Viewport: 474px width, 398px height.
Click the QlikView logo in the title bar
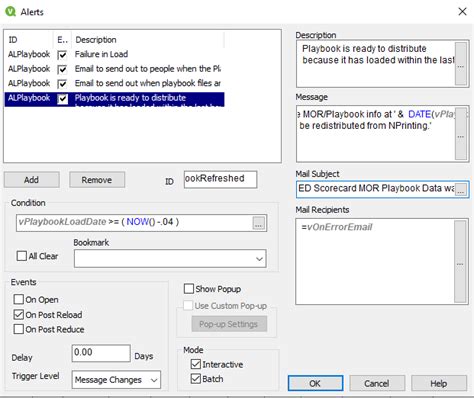pos(10,11)
